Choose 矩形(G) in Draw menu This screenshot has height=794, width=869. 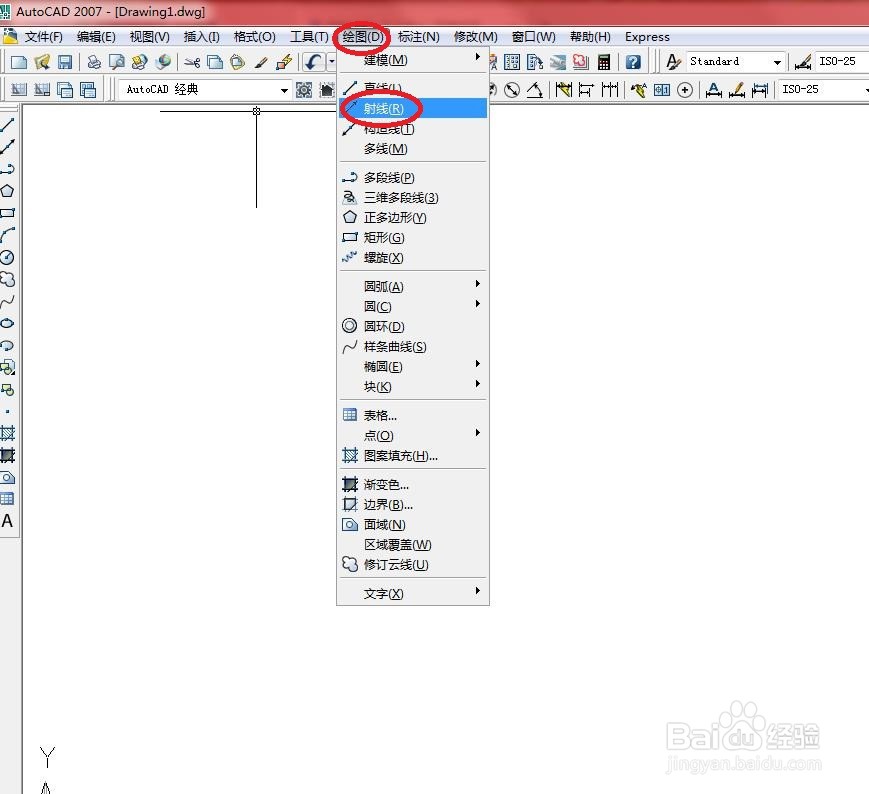coord(413,237)
